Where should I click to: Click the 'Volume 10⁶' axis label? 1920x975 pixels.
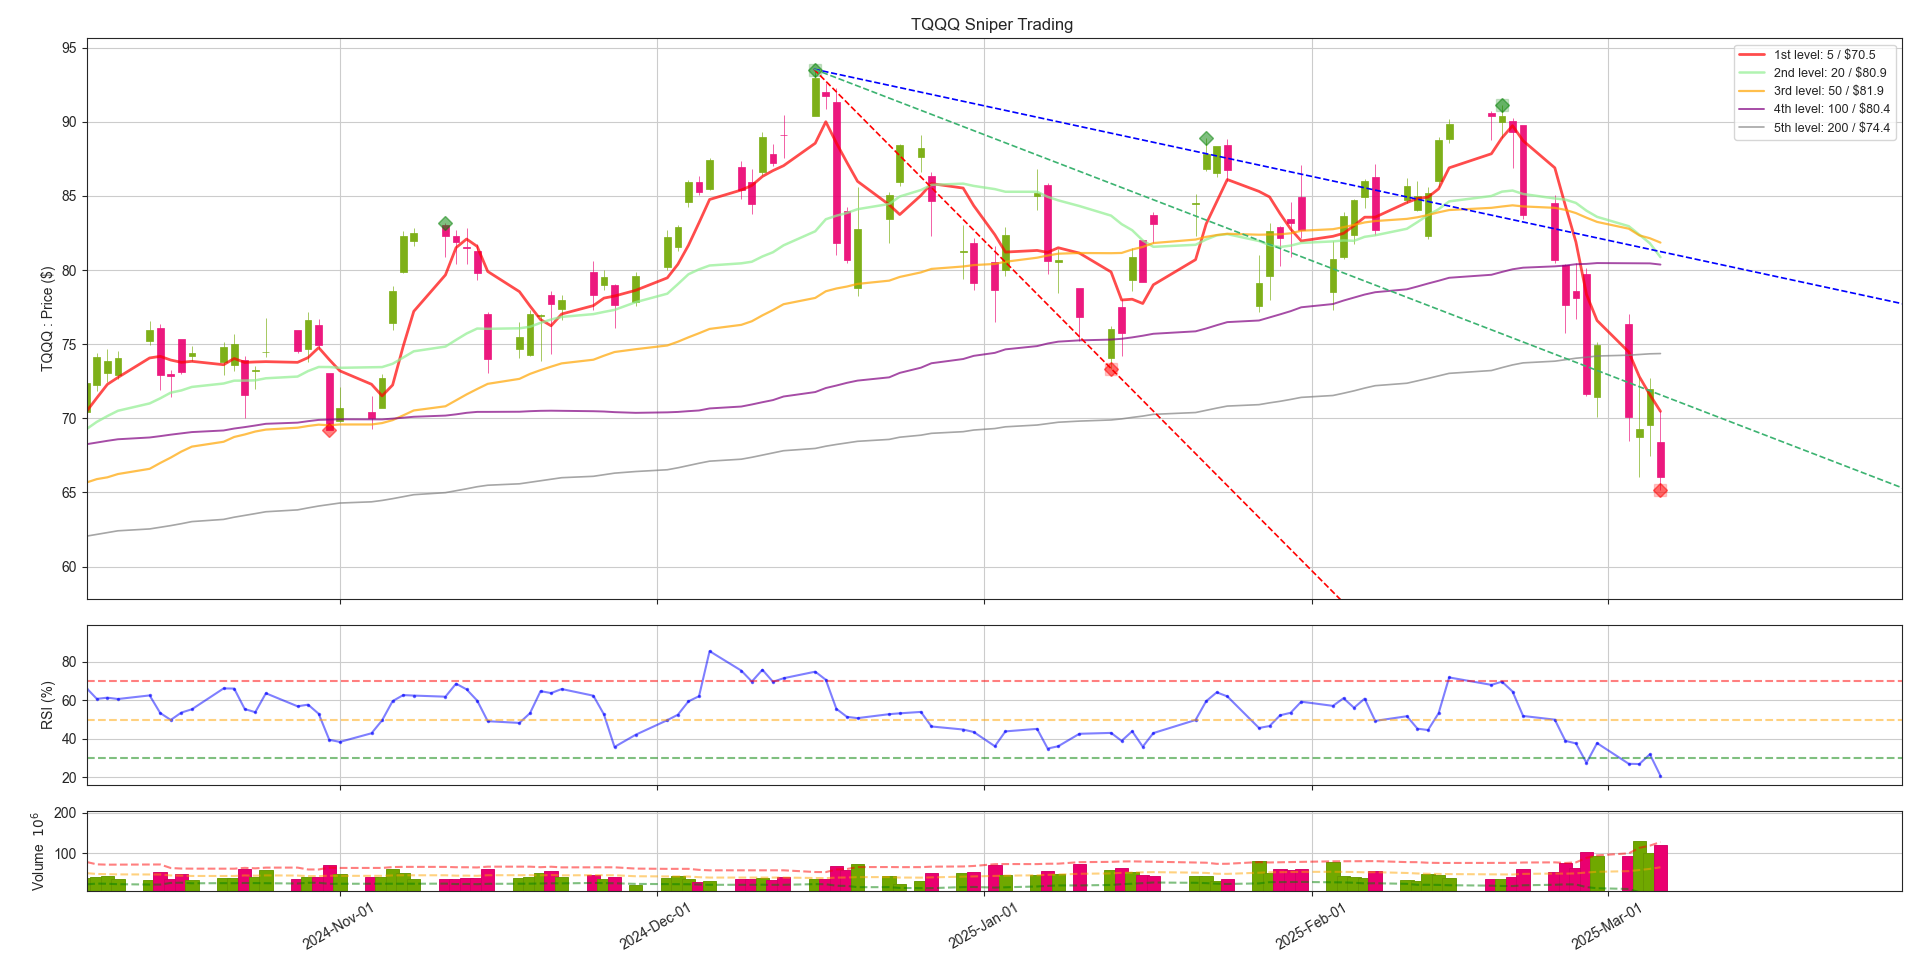click(x=40, y=851)
